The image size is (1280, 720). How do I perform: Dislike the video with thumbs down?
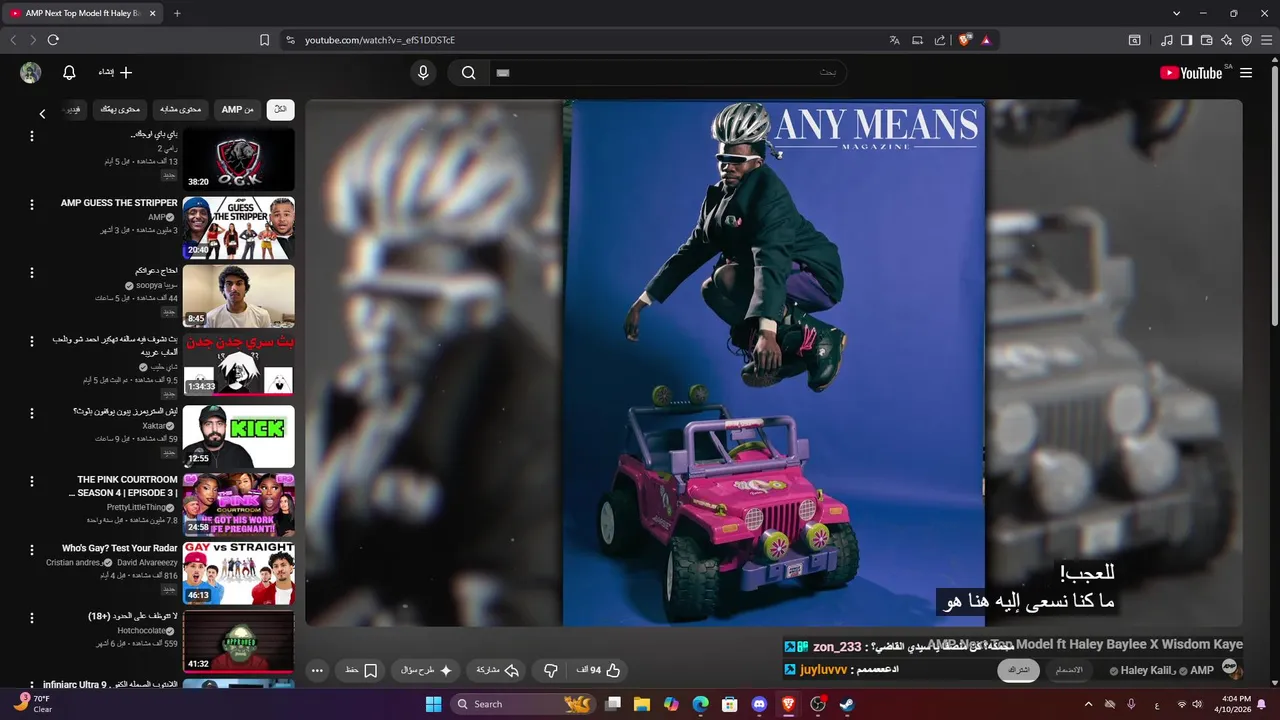coord(550,670)
